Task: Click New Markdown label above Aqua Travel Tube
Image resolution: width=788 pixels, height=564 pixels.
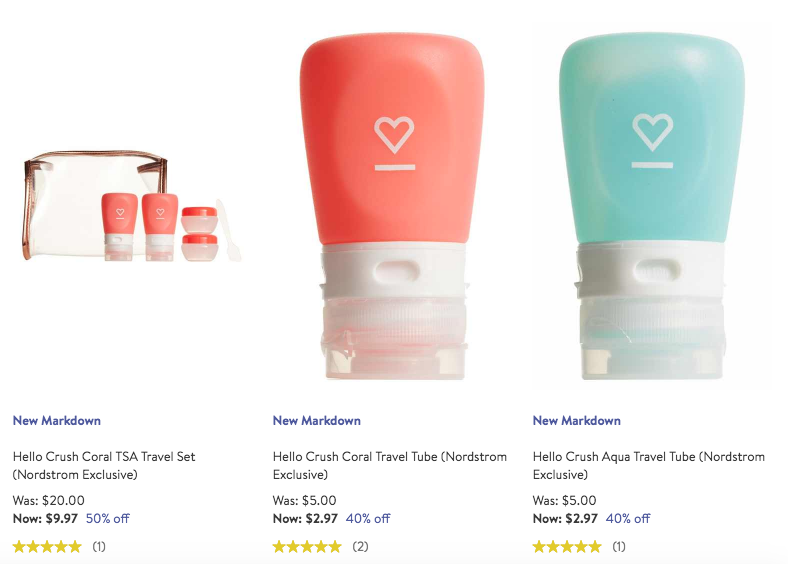Action: point(576,421)
